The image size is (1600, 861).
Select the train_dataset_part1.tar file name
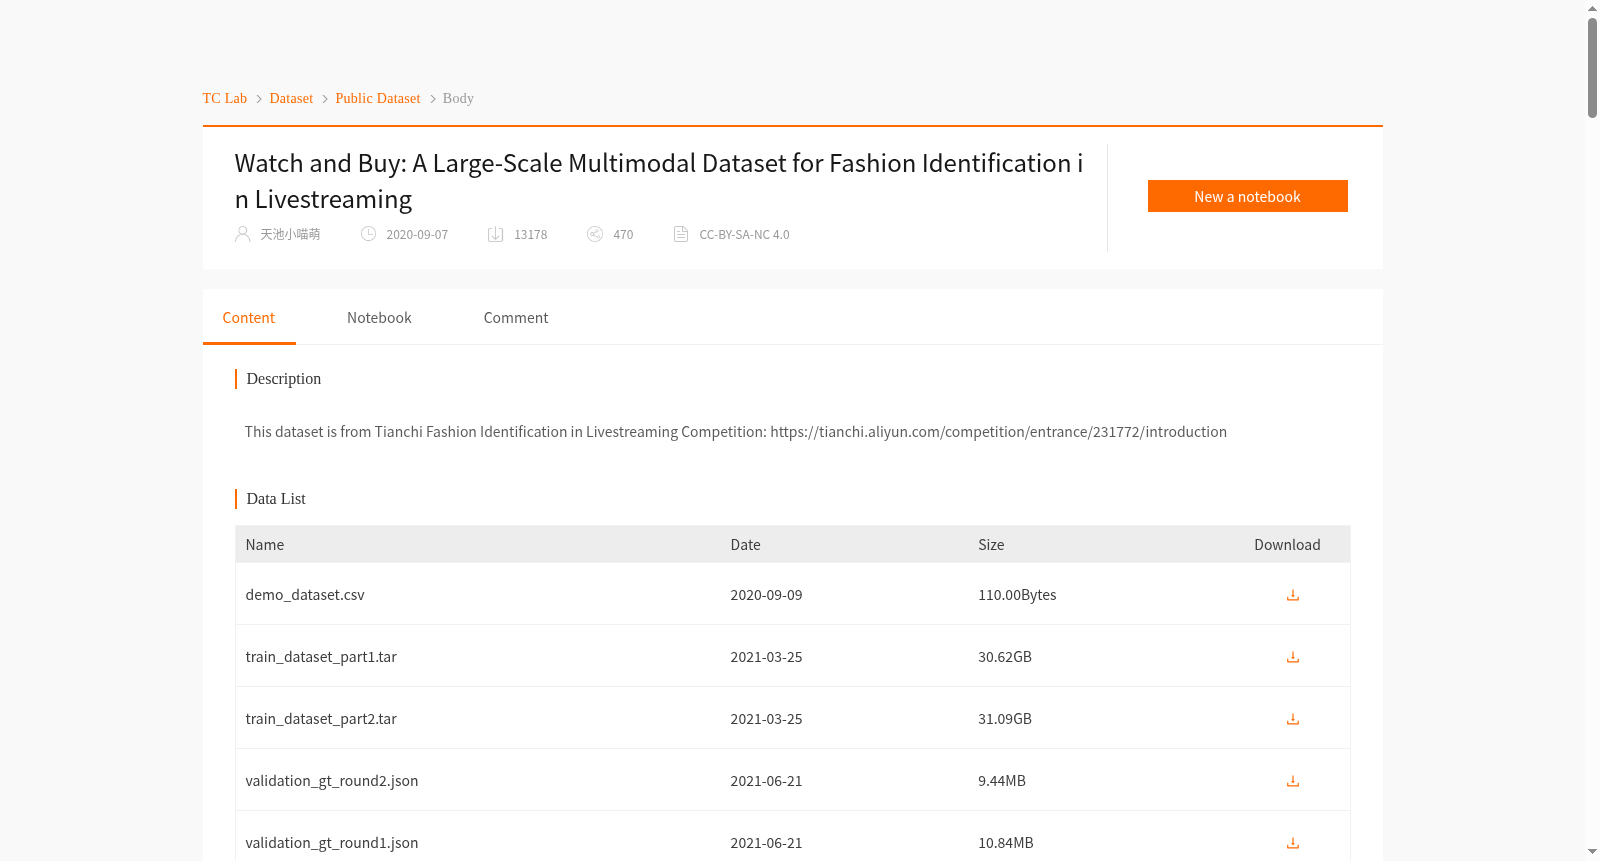[x=321, y=657]
